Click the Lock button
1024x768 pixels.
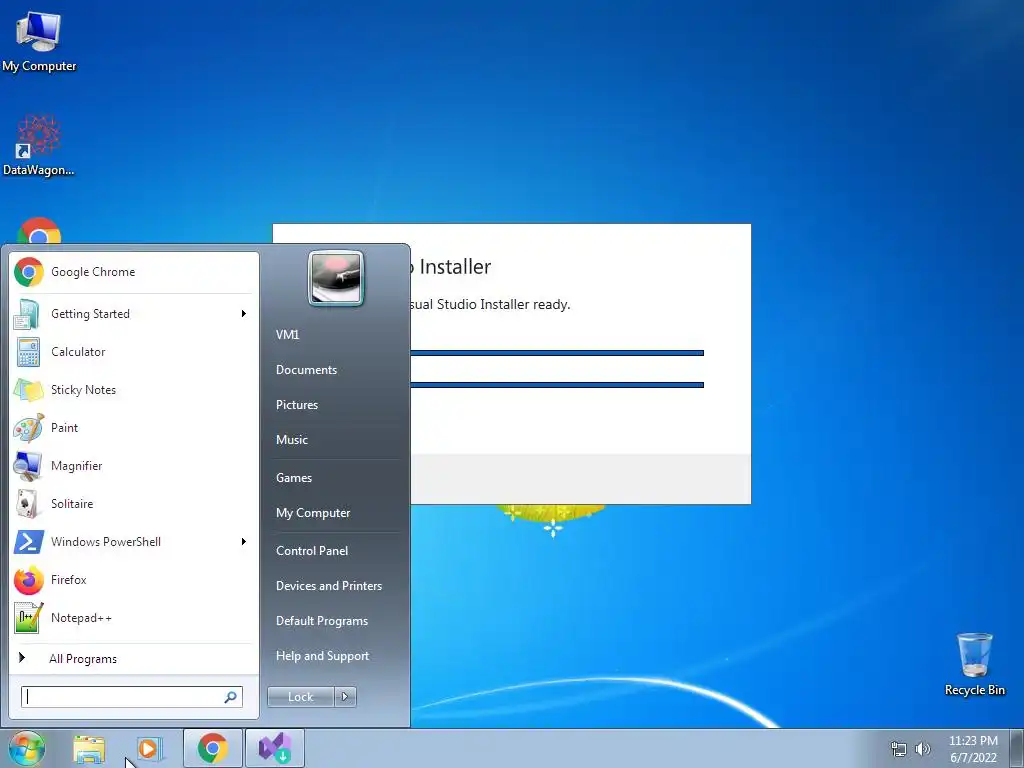pos(301,697)
